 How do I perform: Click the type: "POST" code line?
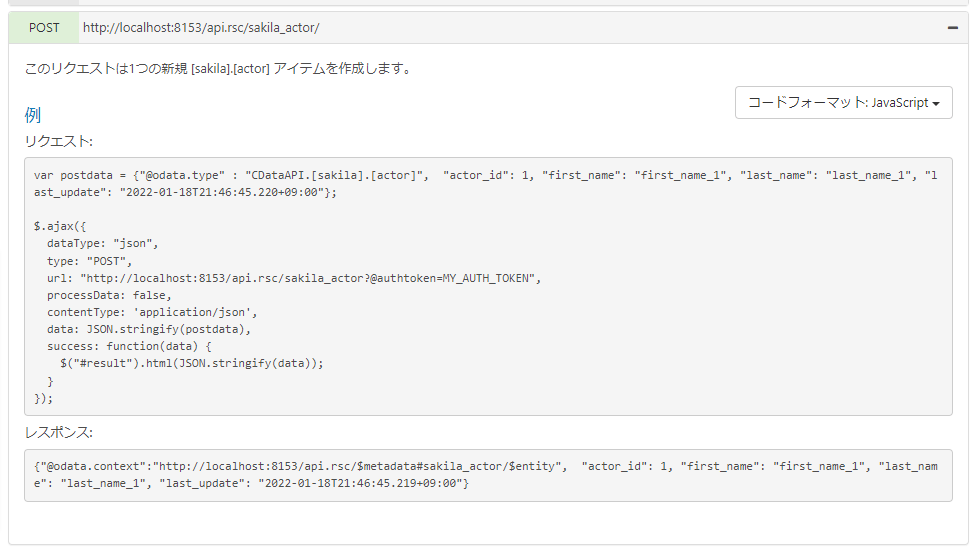[x=89, y=260]
